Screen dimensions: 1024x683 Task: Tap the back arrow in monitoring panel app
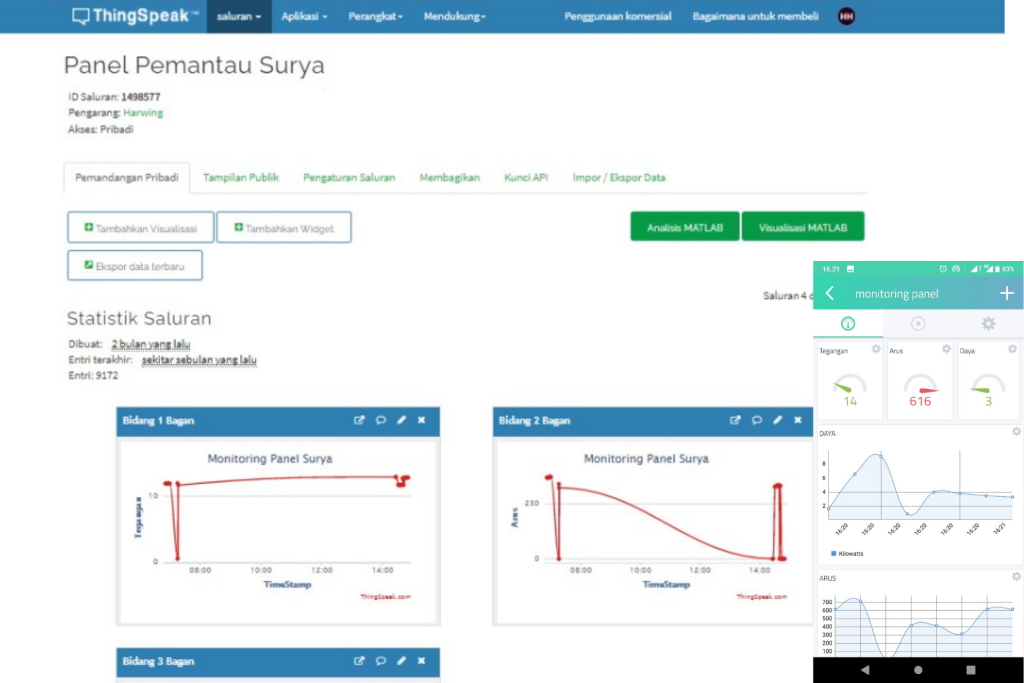[x=831, y=292]
